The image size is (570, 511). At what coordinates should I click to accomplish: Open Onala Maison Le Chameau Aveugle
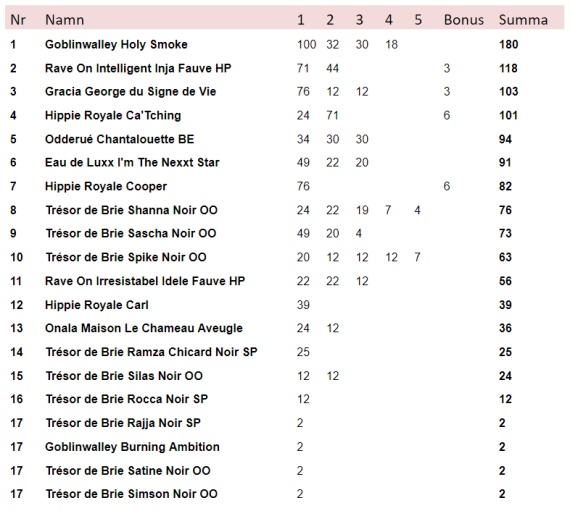tap(144, 328)
